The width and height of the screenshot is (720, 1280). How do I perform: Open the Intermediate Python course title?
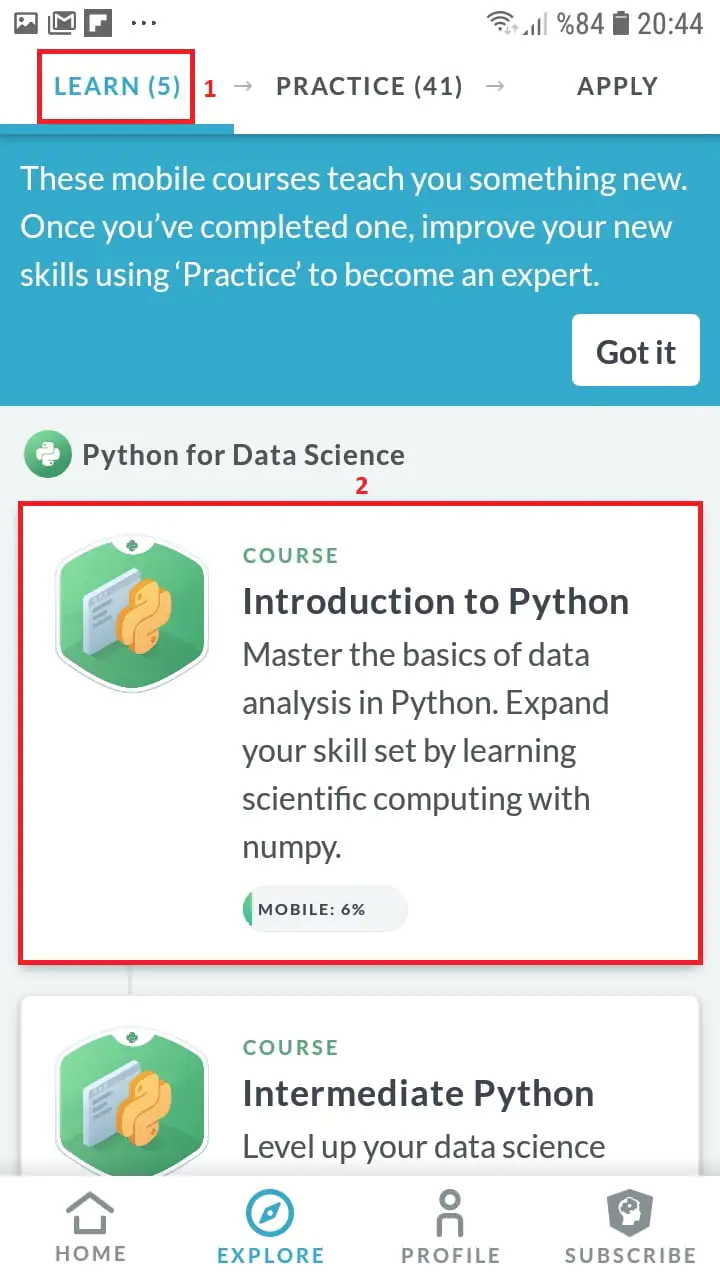click(x=418, y=1094)
